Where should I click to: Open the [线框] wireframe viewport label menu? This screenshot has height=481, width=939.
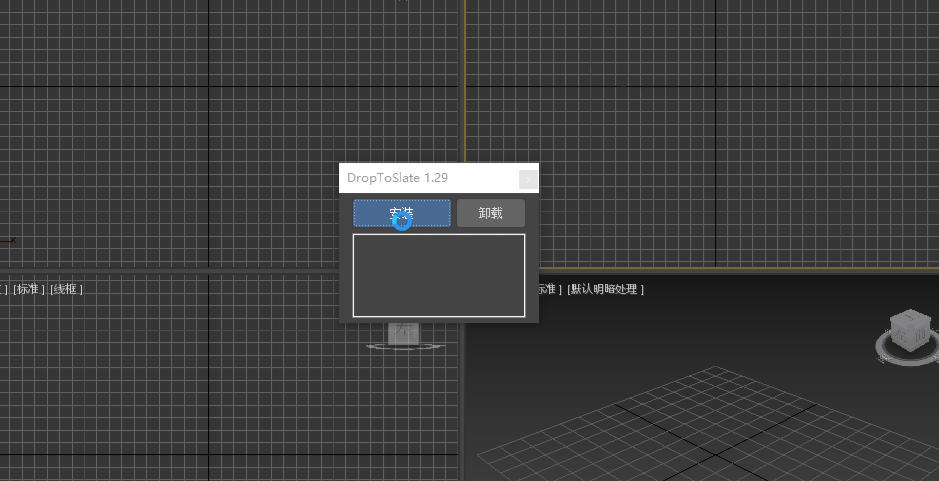pyautogui.click(x=66, y=289)
